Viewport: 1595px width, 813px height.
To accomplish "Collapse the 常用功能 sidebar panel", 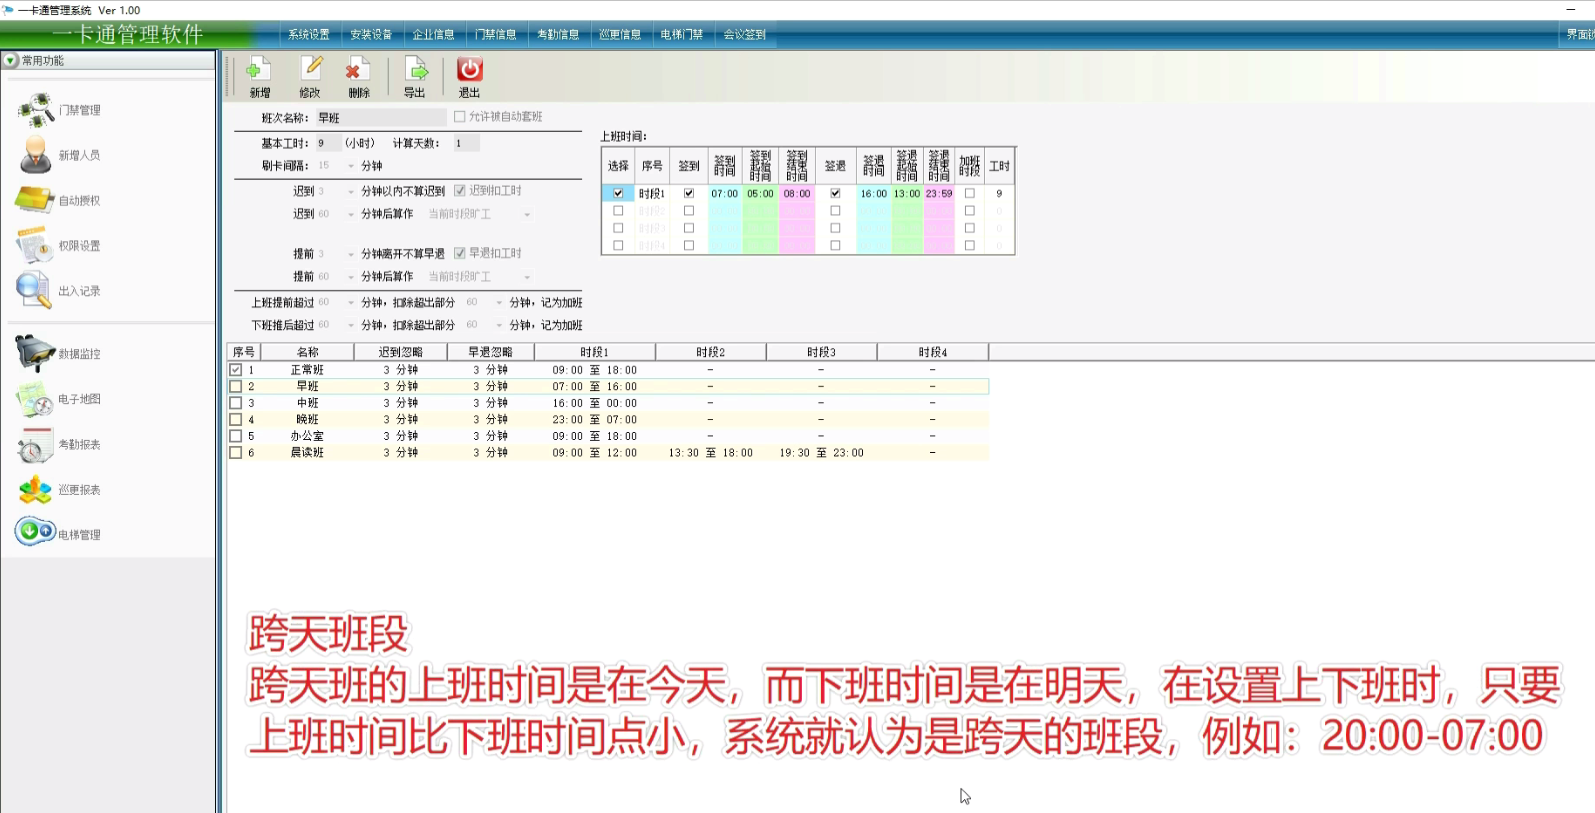I will tap(11, 61).
